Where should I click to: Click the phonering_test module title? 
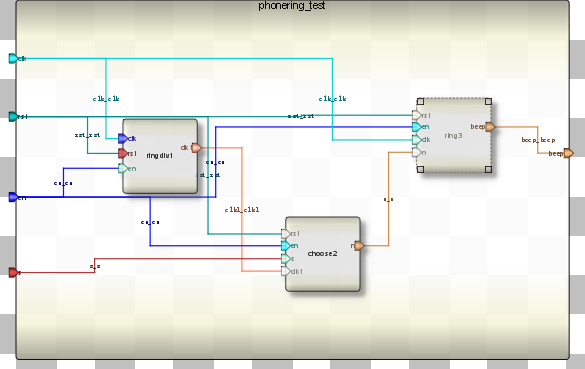point(292,6)
